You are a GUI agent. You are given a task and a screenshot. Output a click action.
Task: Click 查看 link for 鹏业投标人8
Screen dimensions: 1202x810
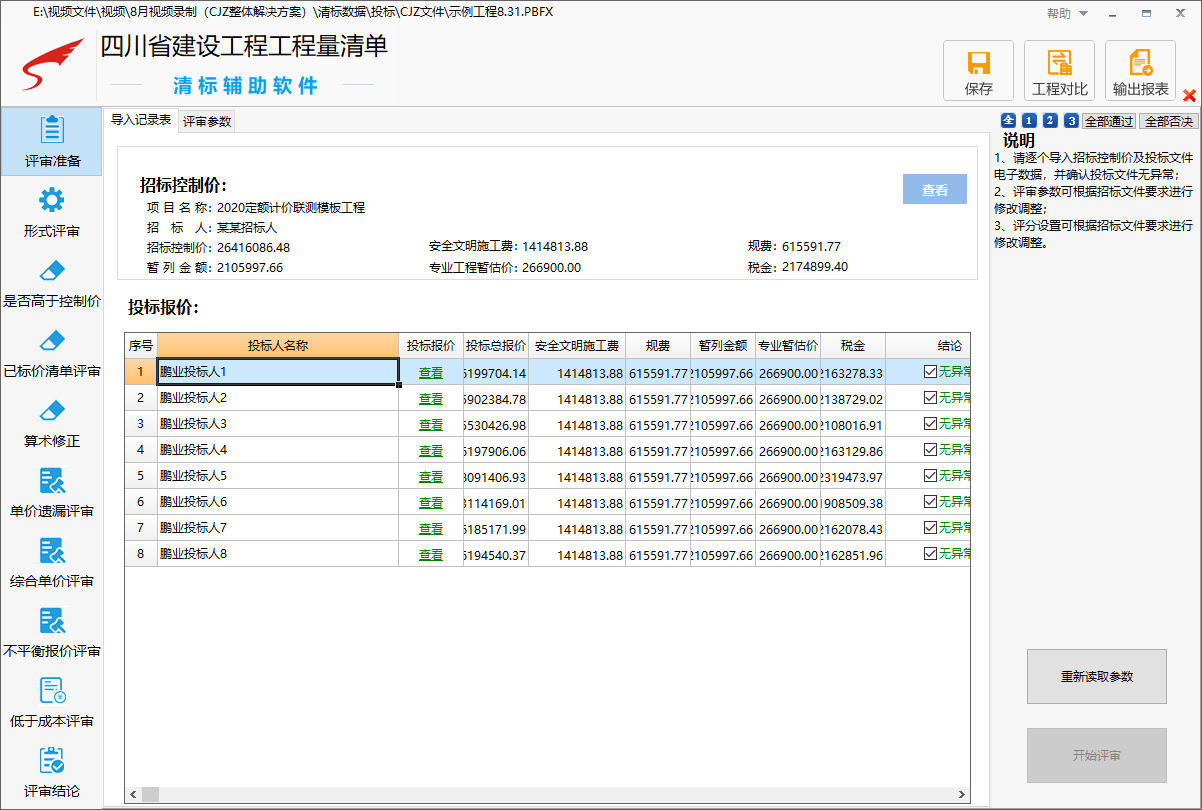point(431,554)
